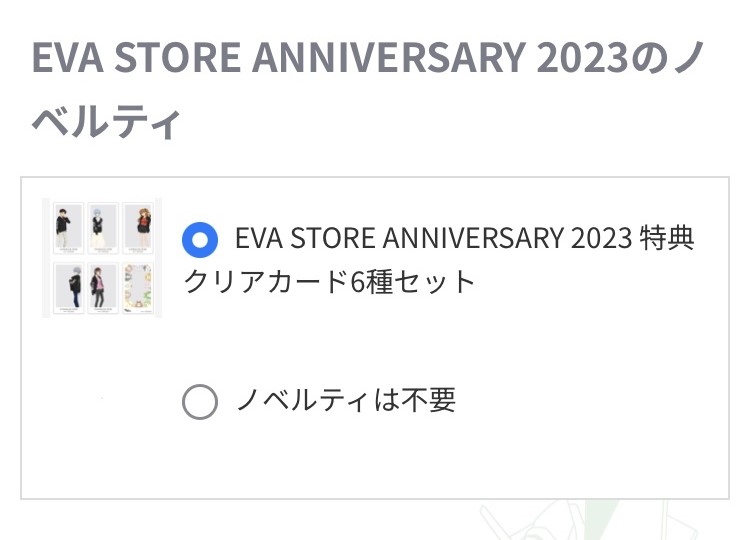Image resolution: width=750 pixels, height=540 pixels.
Task: Click 2023 in the first option label
Action: tap(602, 238)
